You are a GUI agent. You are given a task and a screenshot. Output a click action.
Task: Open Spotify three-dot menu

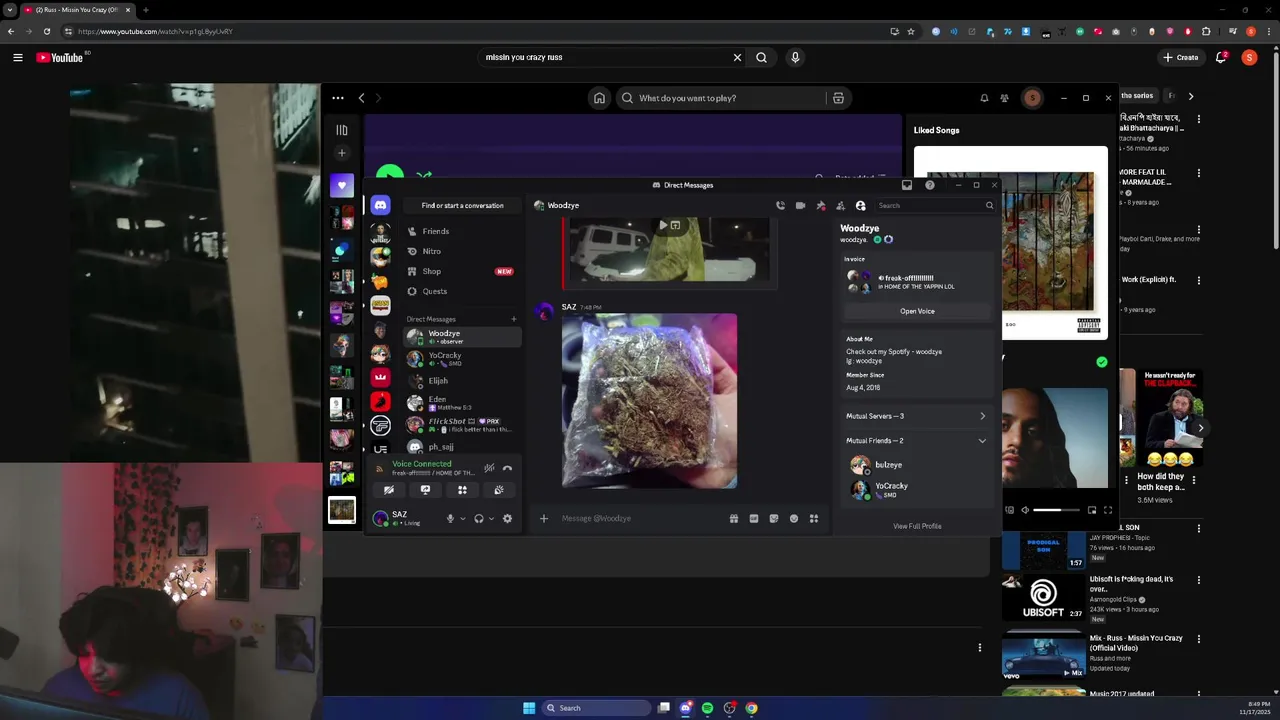click(x=338, y=98)
